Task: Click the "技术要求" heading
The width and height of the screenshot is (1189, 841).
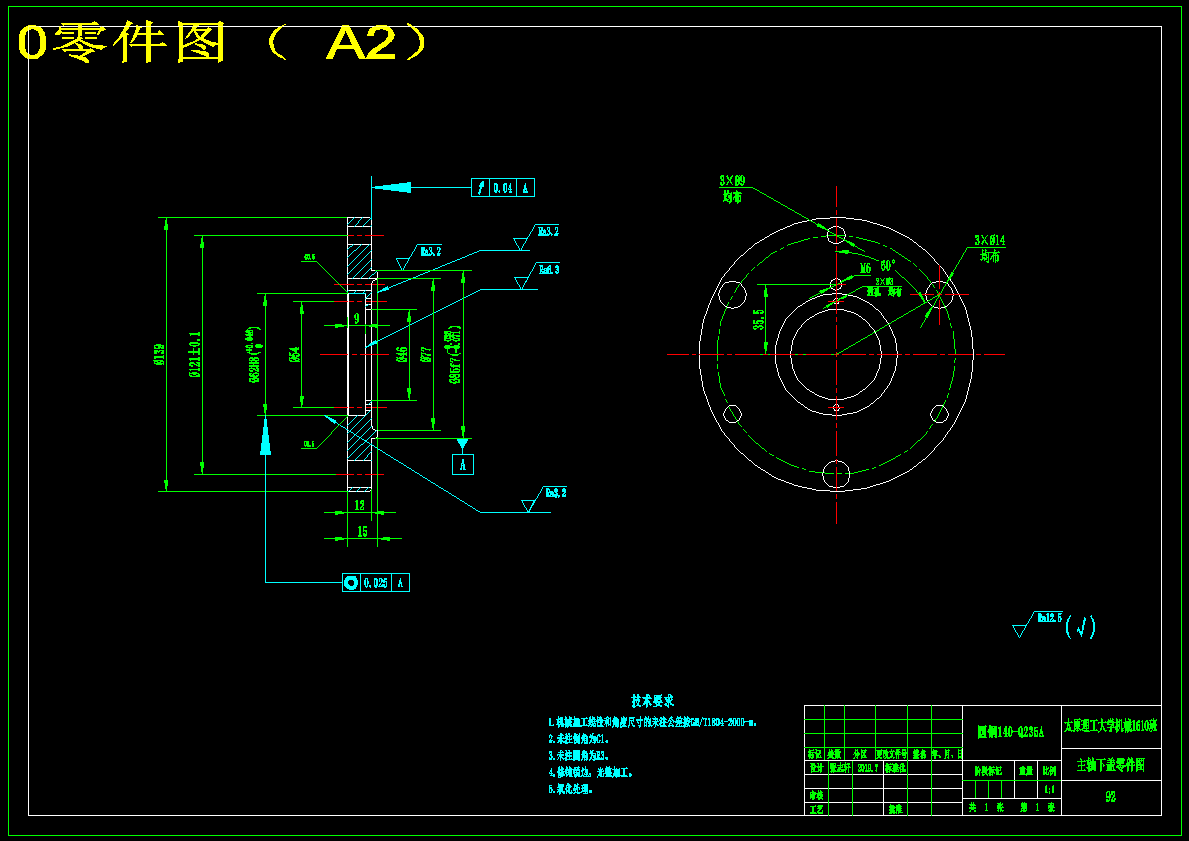Action: click(x=652, y=701)
